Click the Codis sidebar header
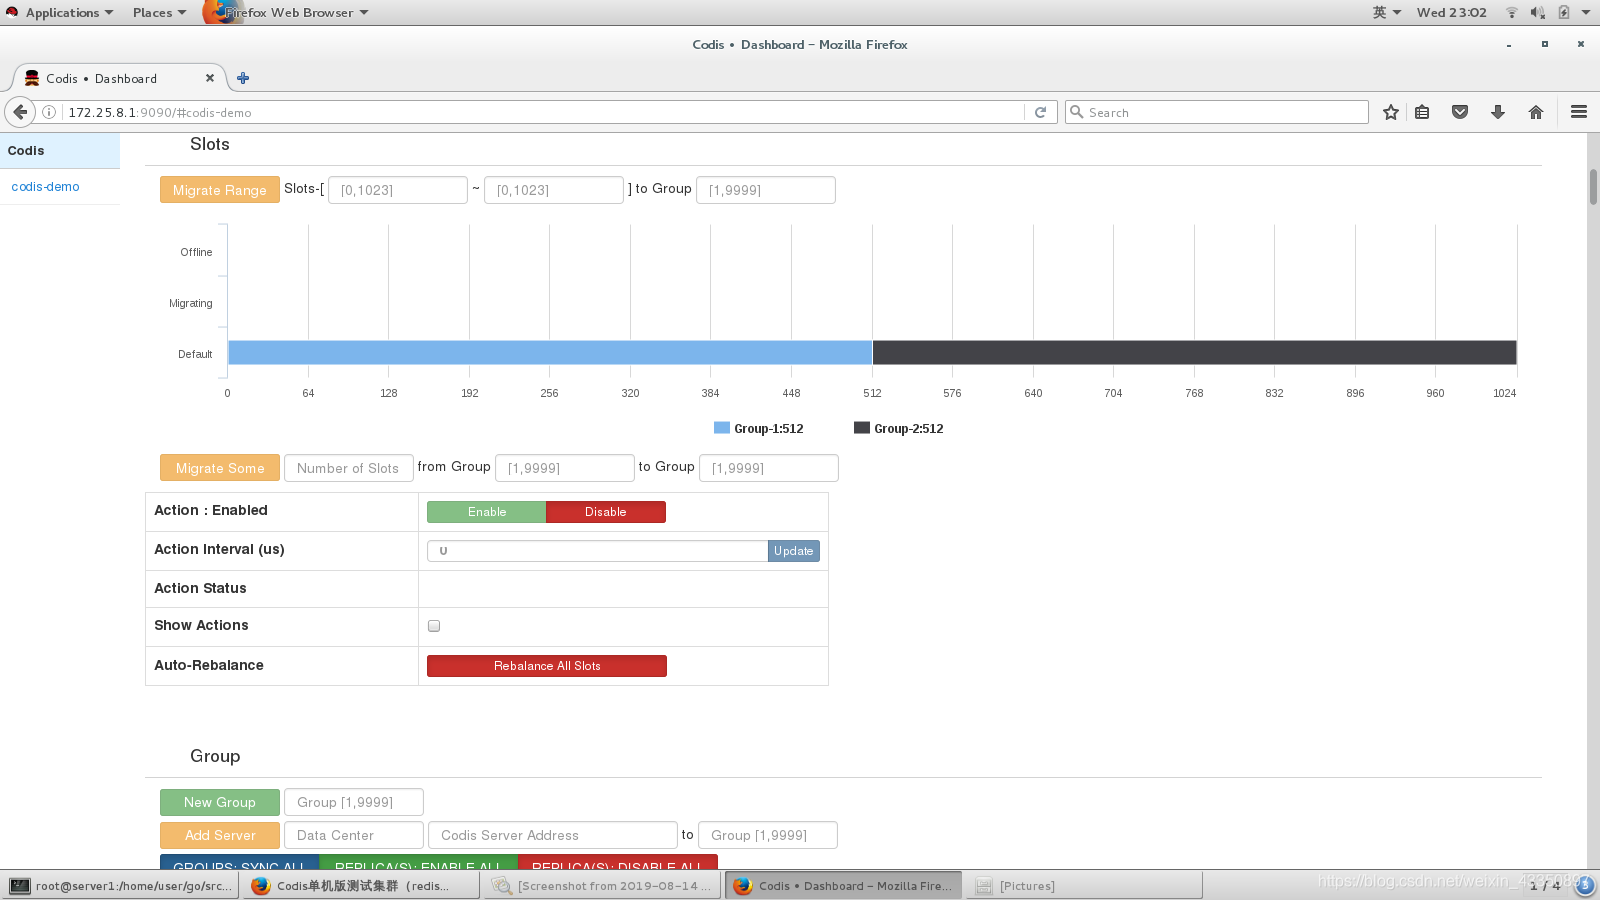 [x=60, y=150]
